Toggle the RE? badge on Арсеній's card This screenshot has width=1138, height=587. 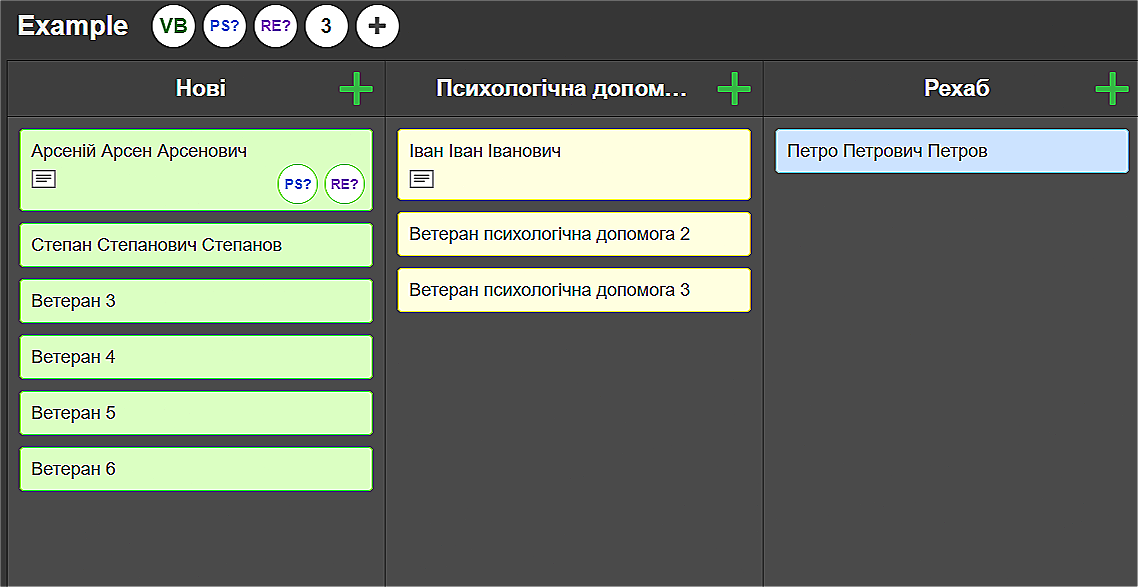[343, 183]
